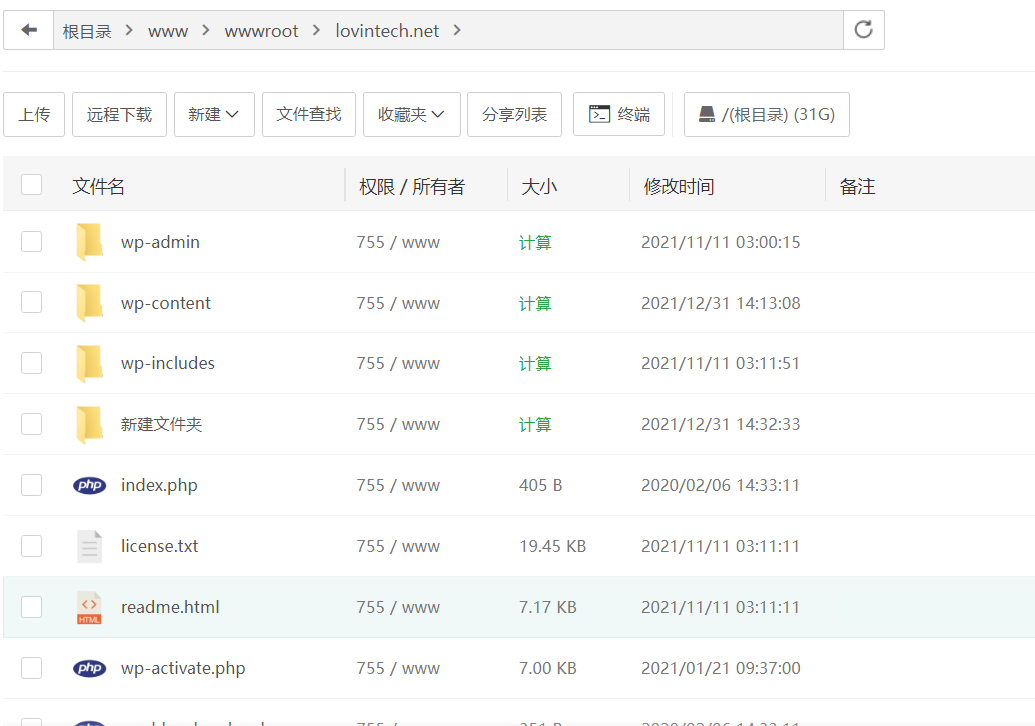Check the box for 新建文件夹
Viewport: 1035px width, 726px height.
tap(32, 424)
